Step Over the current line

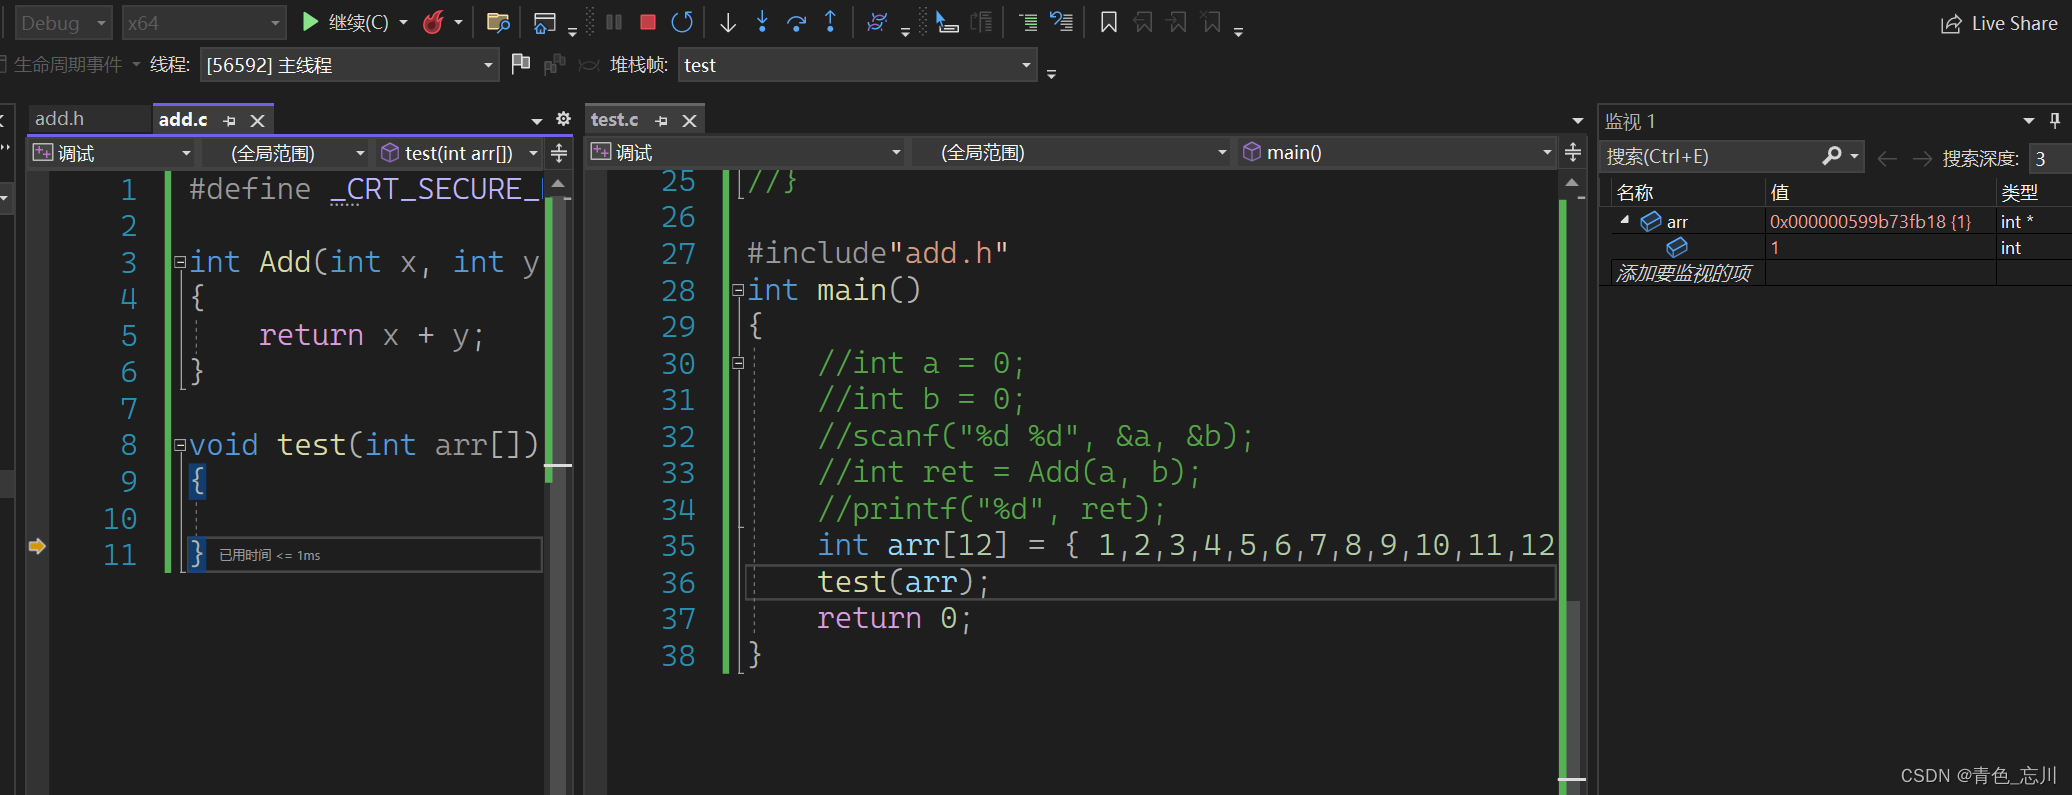tap(796, 22)
